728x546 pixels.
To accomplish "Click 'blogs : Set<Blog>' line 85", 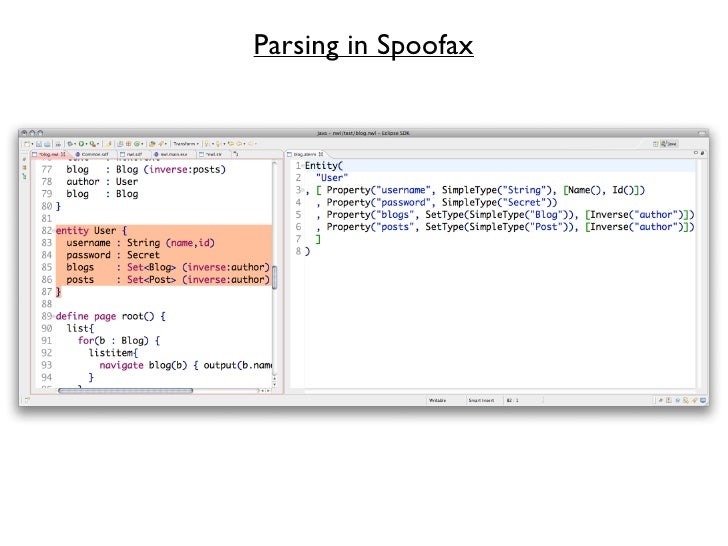I will tap(168, 267).
